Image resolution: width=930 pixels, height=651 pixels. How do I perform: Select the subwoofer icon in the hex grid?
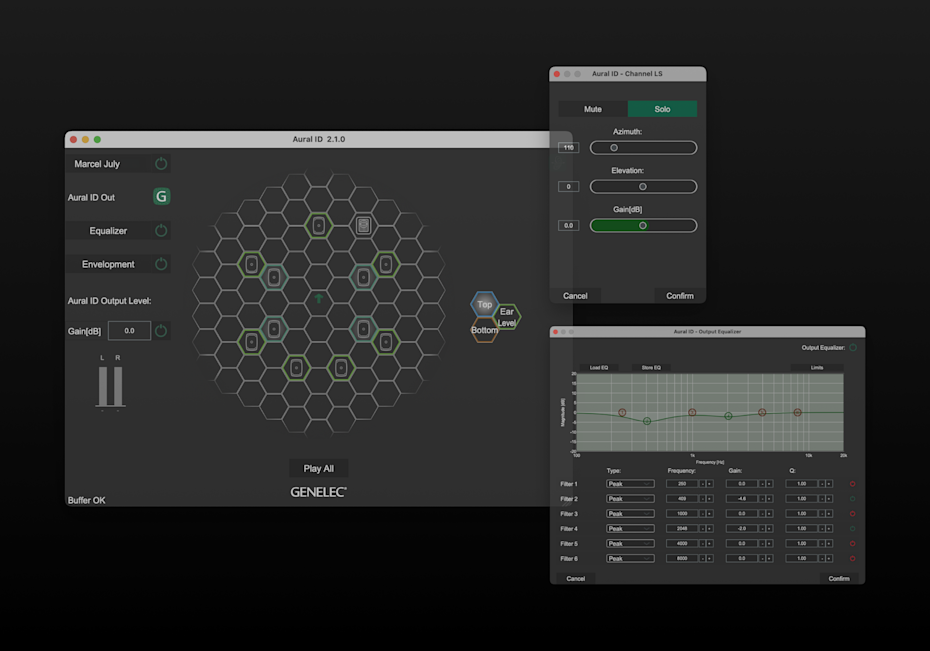(x=364, y=225)
